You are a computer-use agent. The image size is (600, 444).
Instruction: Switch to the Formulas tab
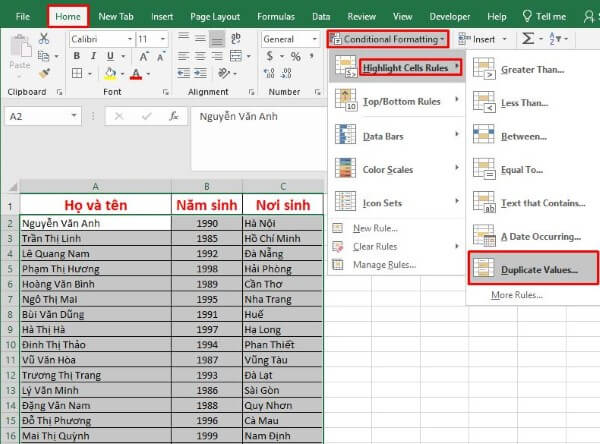[276, 17]
